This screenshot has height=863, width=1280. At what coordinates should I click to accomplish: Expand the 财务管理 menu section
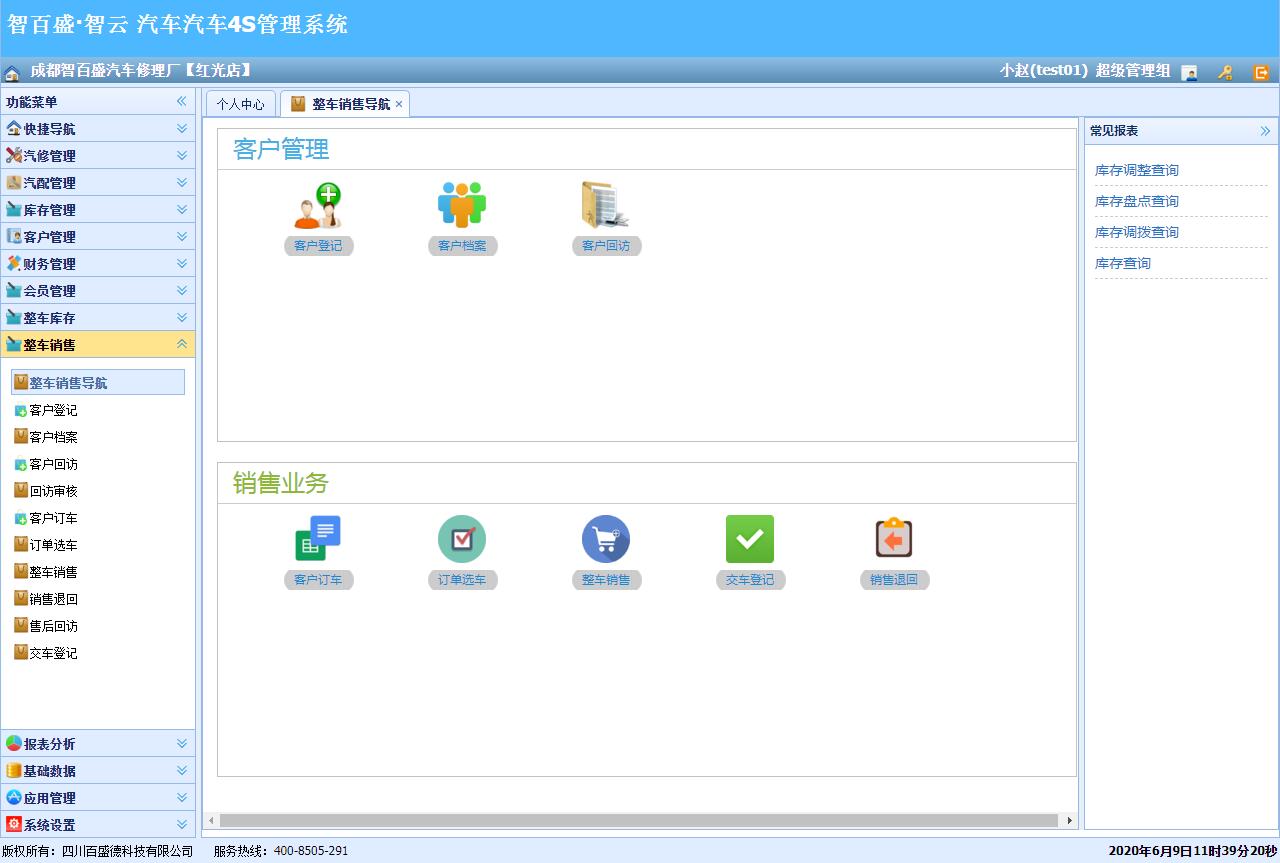(x=182, y=263)
